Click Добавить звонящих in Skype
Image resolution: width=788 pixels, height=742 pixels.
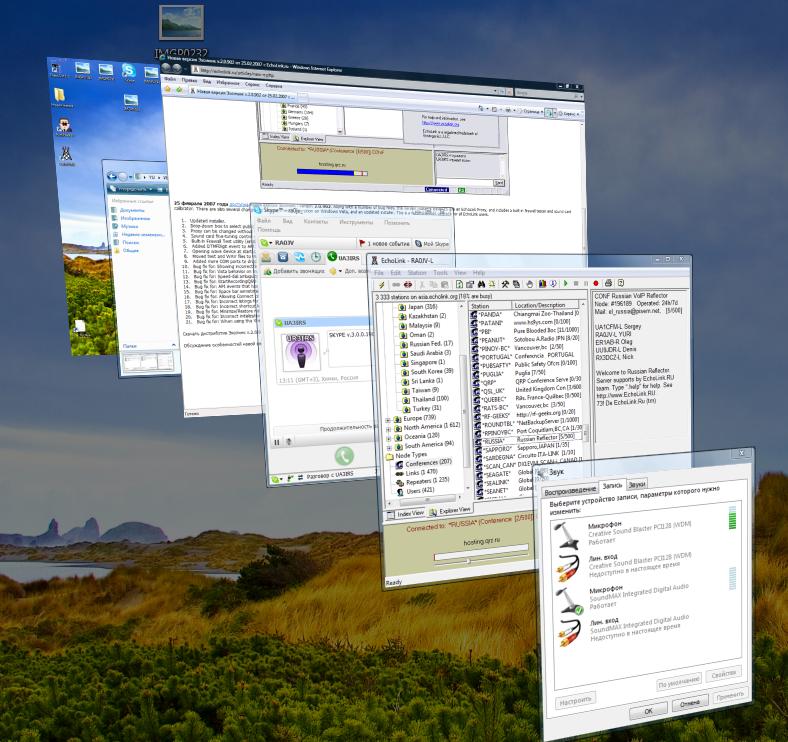click(294, 271)
